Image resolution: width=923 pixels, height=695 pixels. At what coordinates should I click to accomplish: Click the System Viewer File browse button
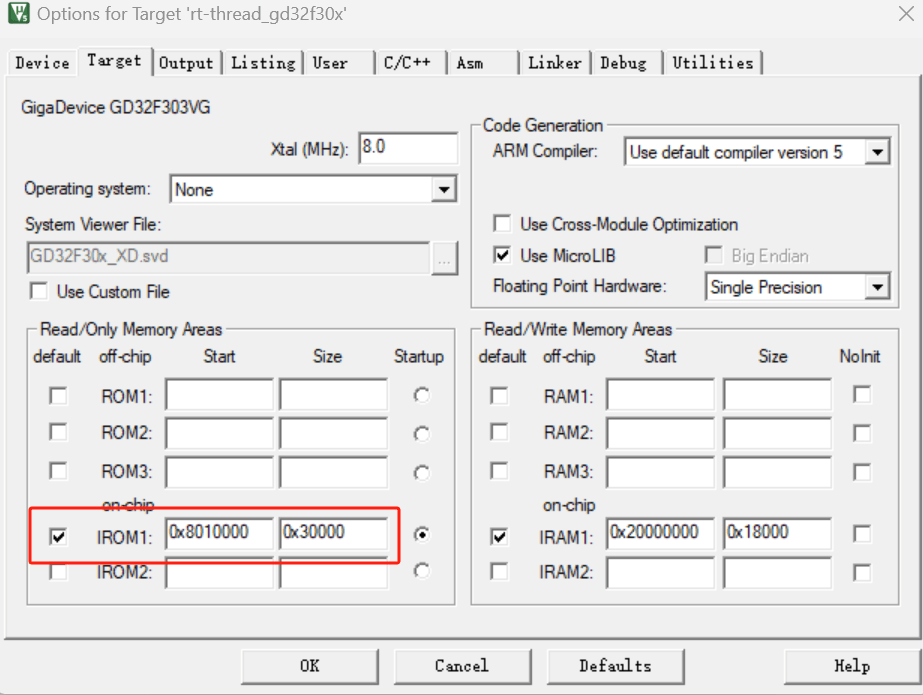point(445,257)
